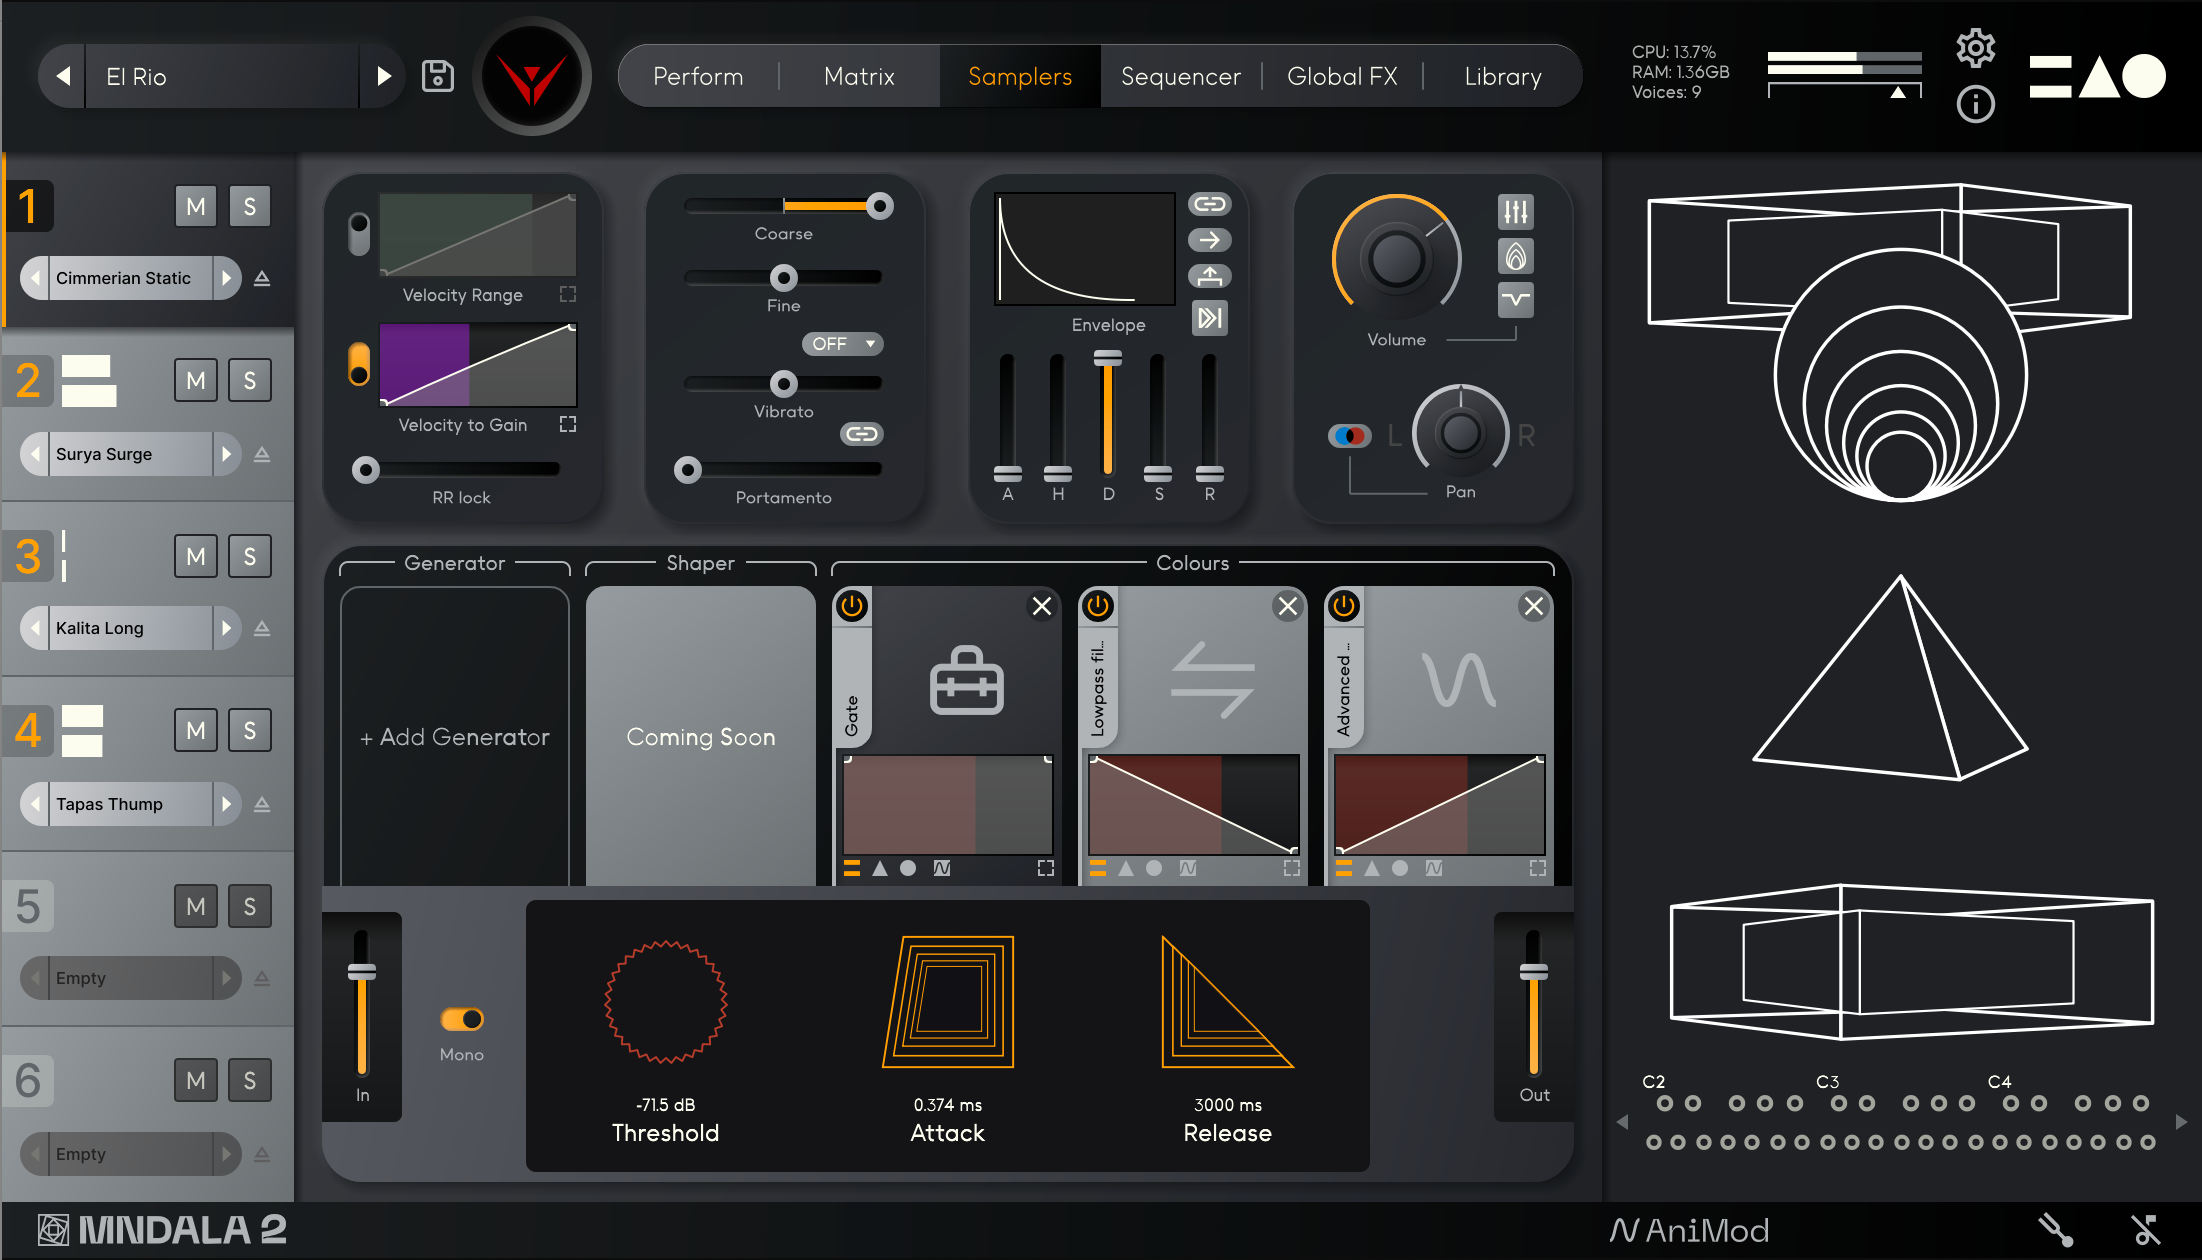The width and height of the screenshot is (2202, 1260).
Task: Toggle power on the Lowpass filter module
Action: pos(1098,606)
